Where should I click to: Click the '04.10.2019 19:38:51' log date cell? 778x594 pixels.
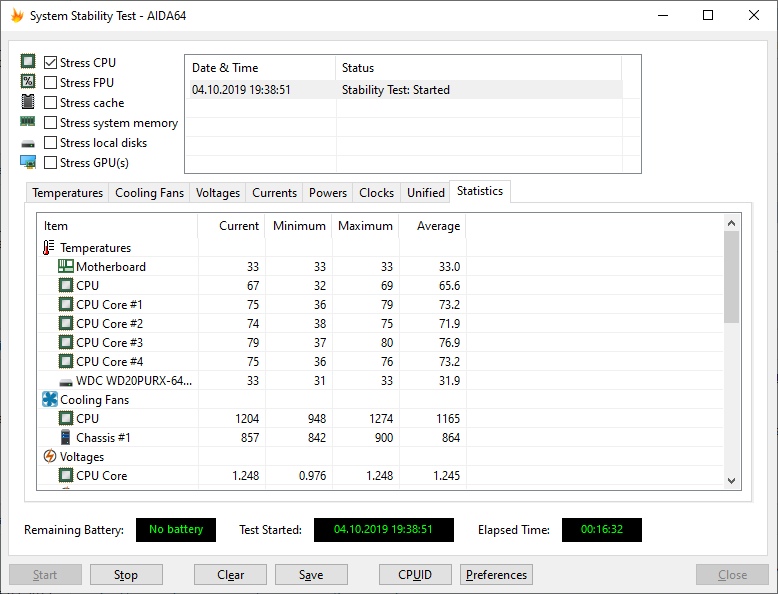pos(241,90)
